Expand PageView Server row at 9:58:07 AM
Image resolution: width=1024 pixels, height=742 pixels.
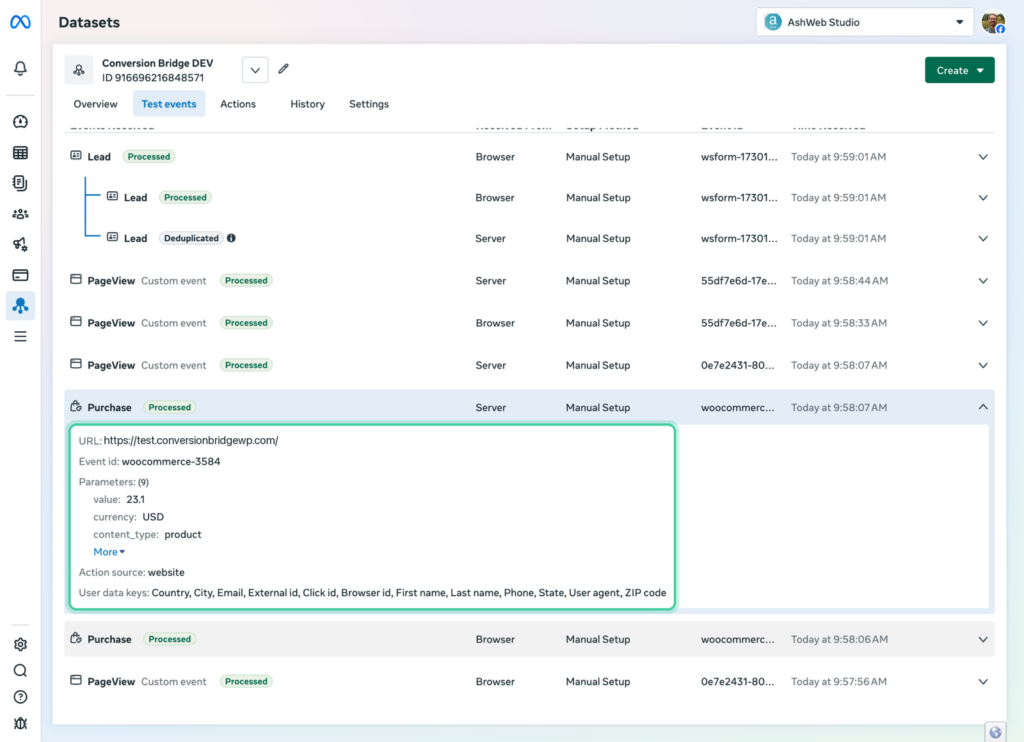tap(982, 365)
